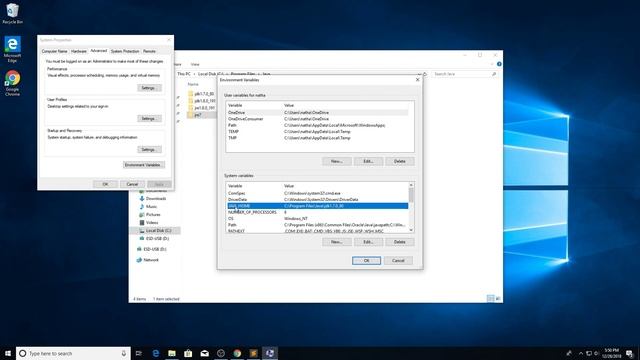Switch to the Remote tab
The image size is (640, 360).
[149, 51]
